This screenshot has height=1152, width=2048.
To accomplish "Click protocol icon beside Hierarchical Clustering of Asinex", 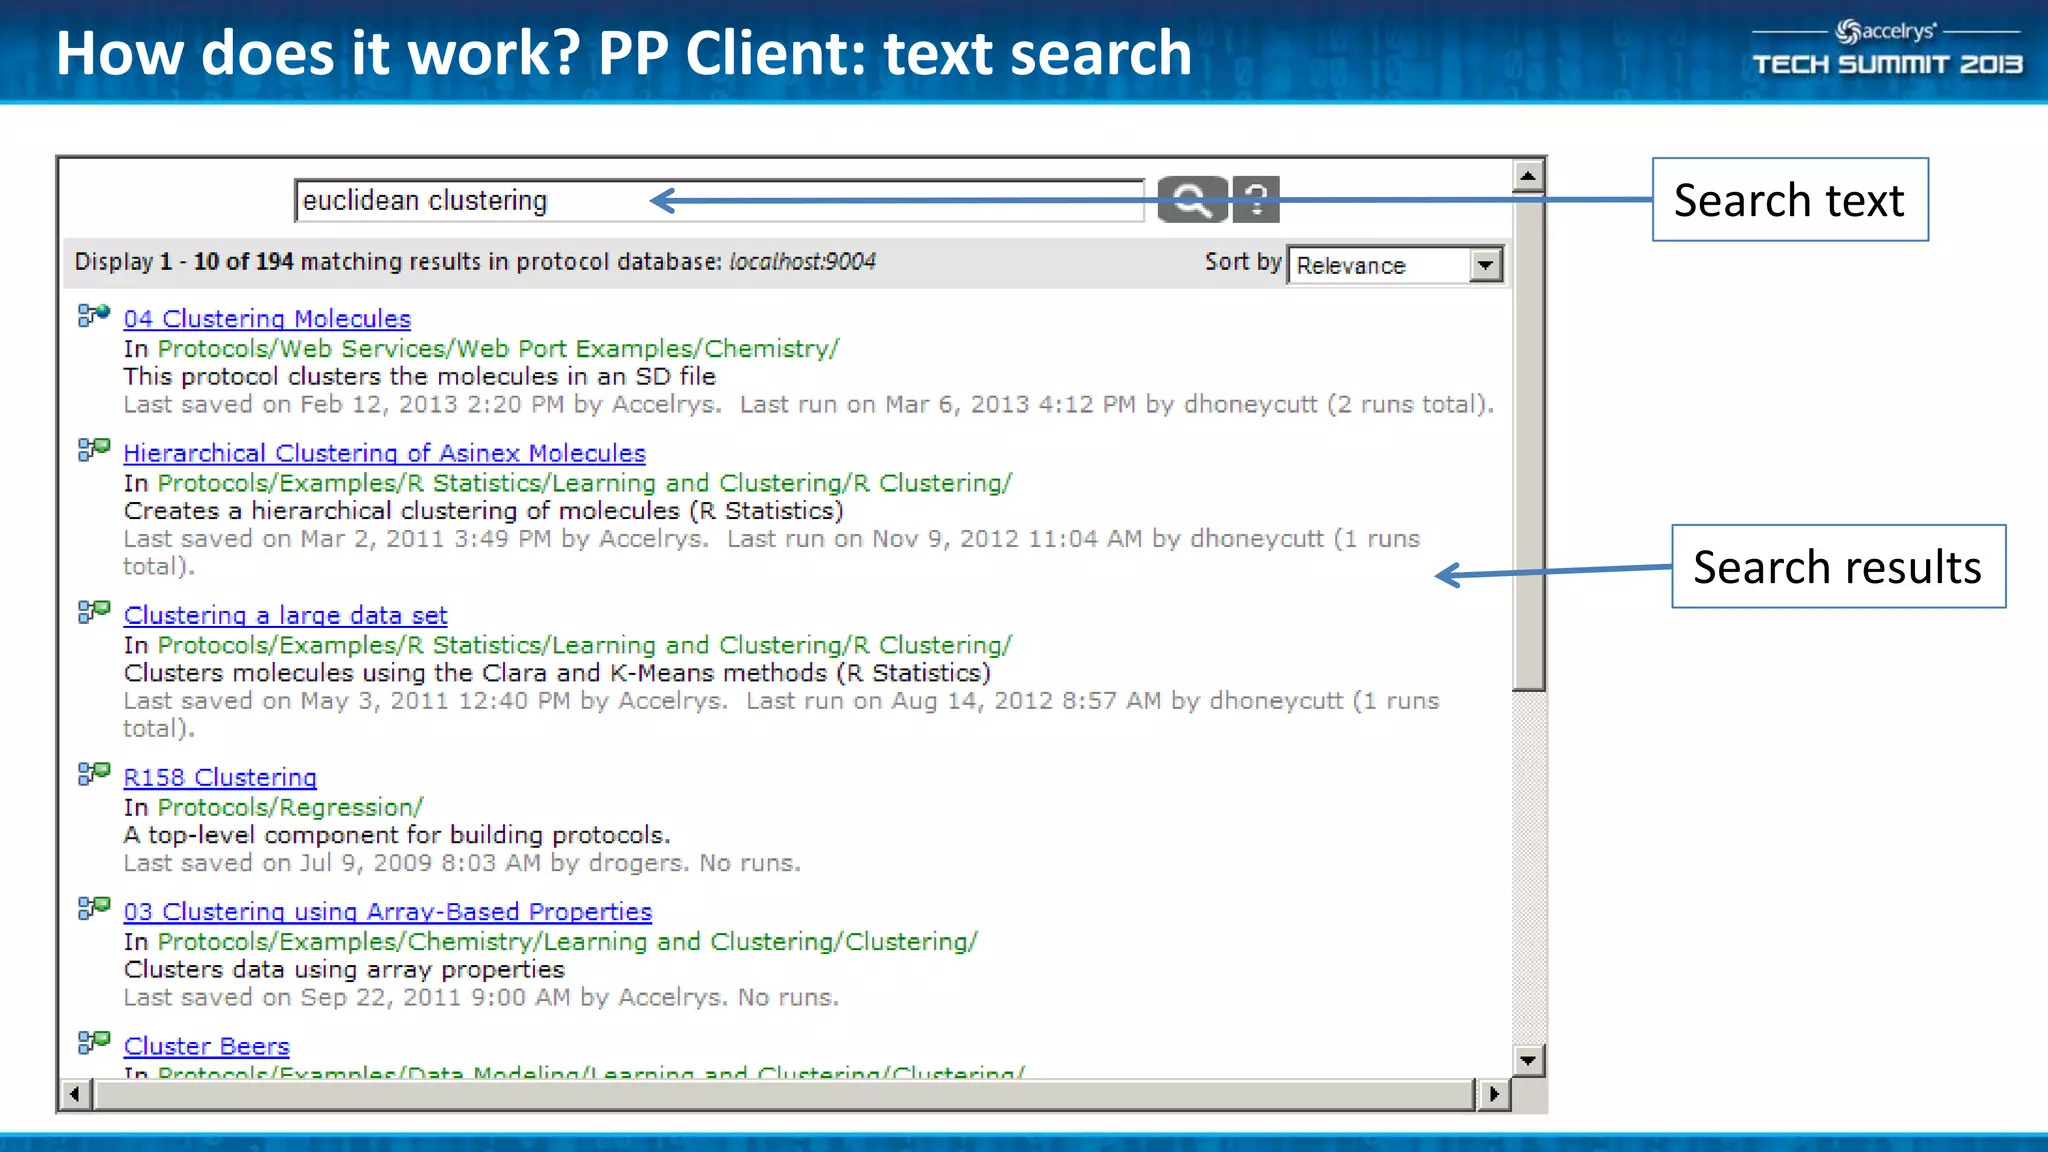I will 93,450.
